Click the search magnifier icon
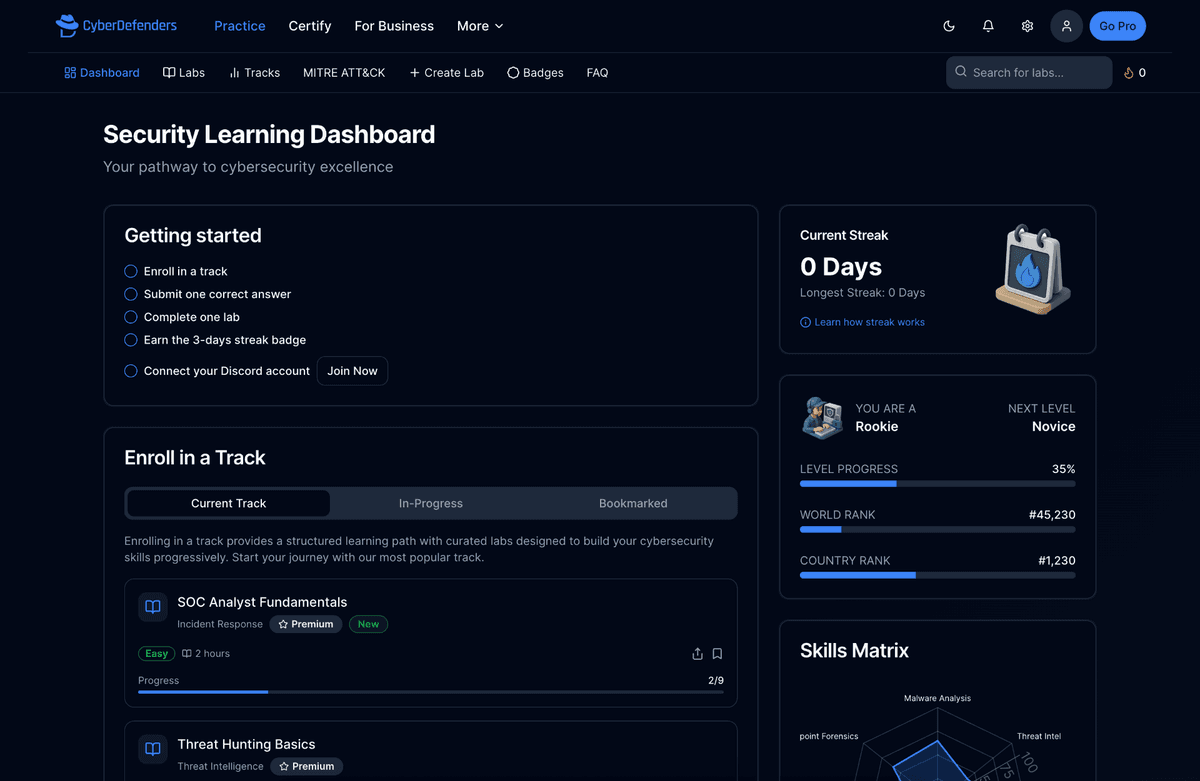This screenshot has width=1200, height=781. (961, 72)
